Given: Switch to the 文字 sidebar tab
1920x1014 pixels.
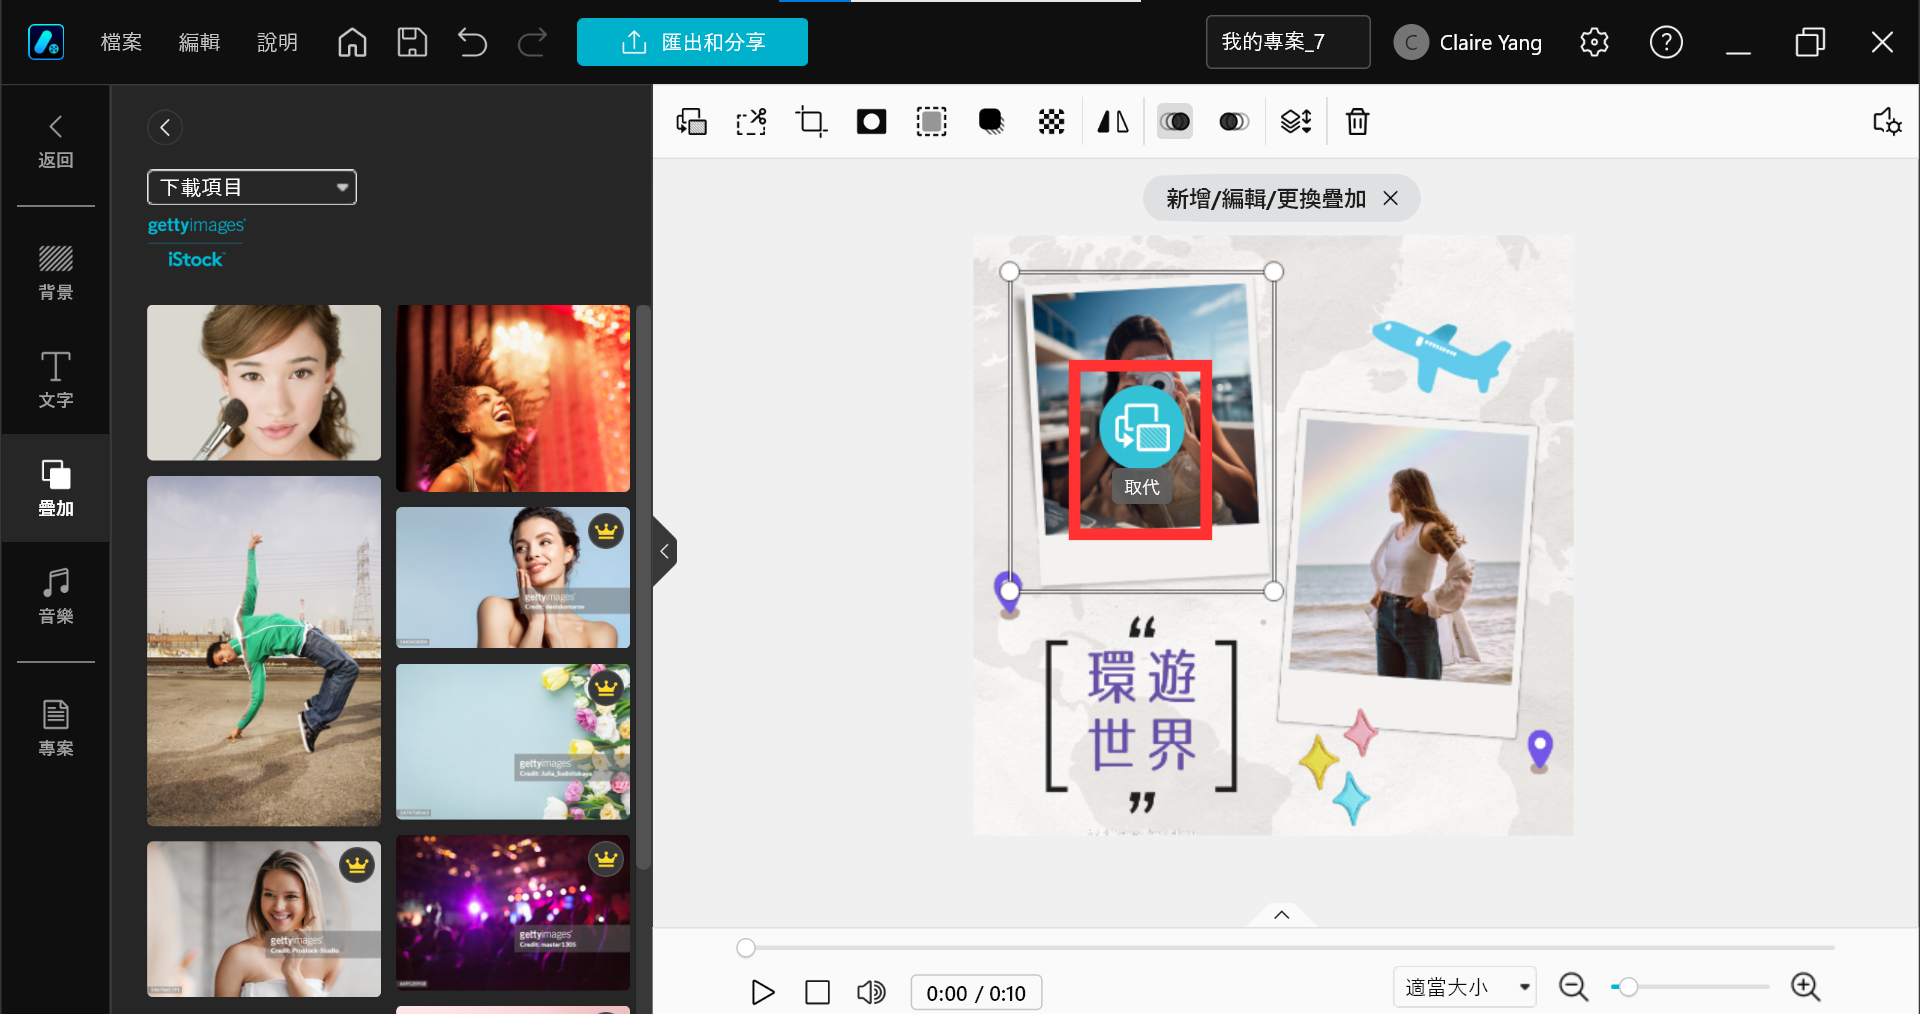Looking at the screenshot, I should [56, 380].
